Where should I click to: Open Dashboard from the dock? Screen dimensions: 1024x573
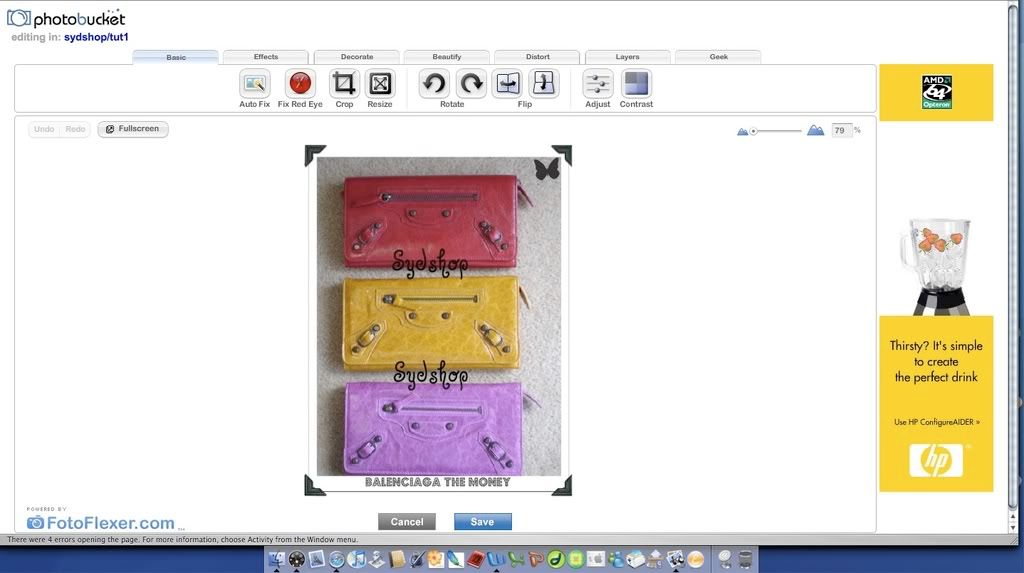tap(296, 559)
